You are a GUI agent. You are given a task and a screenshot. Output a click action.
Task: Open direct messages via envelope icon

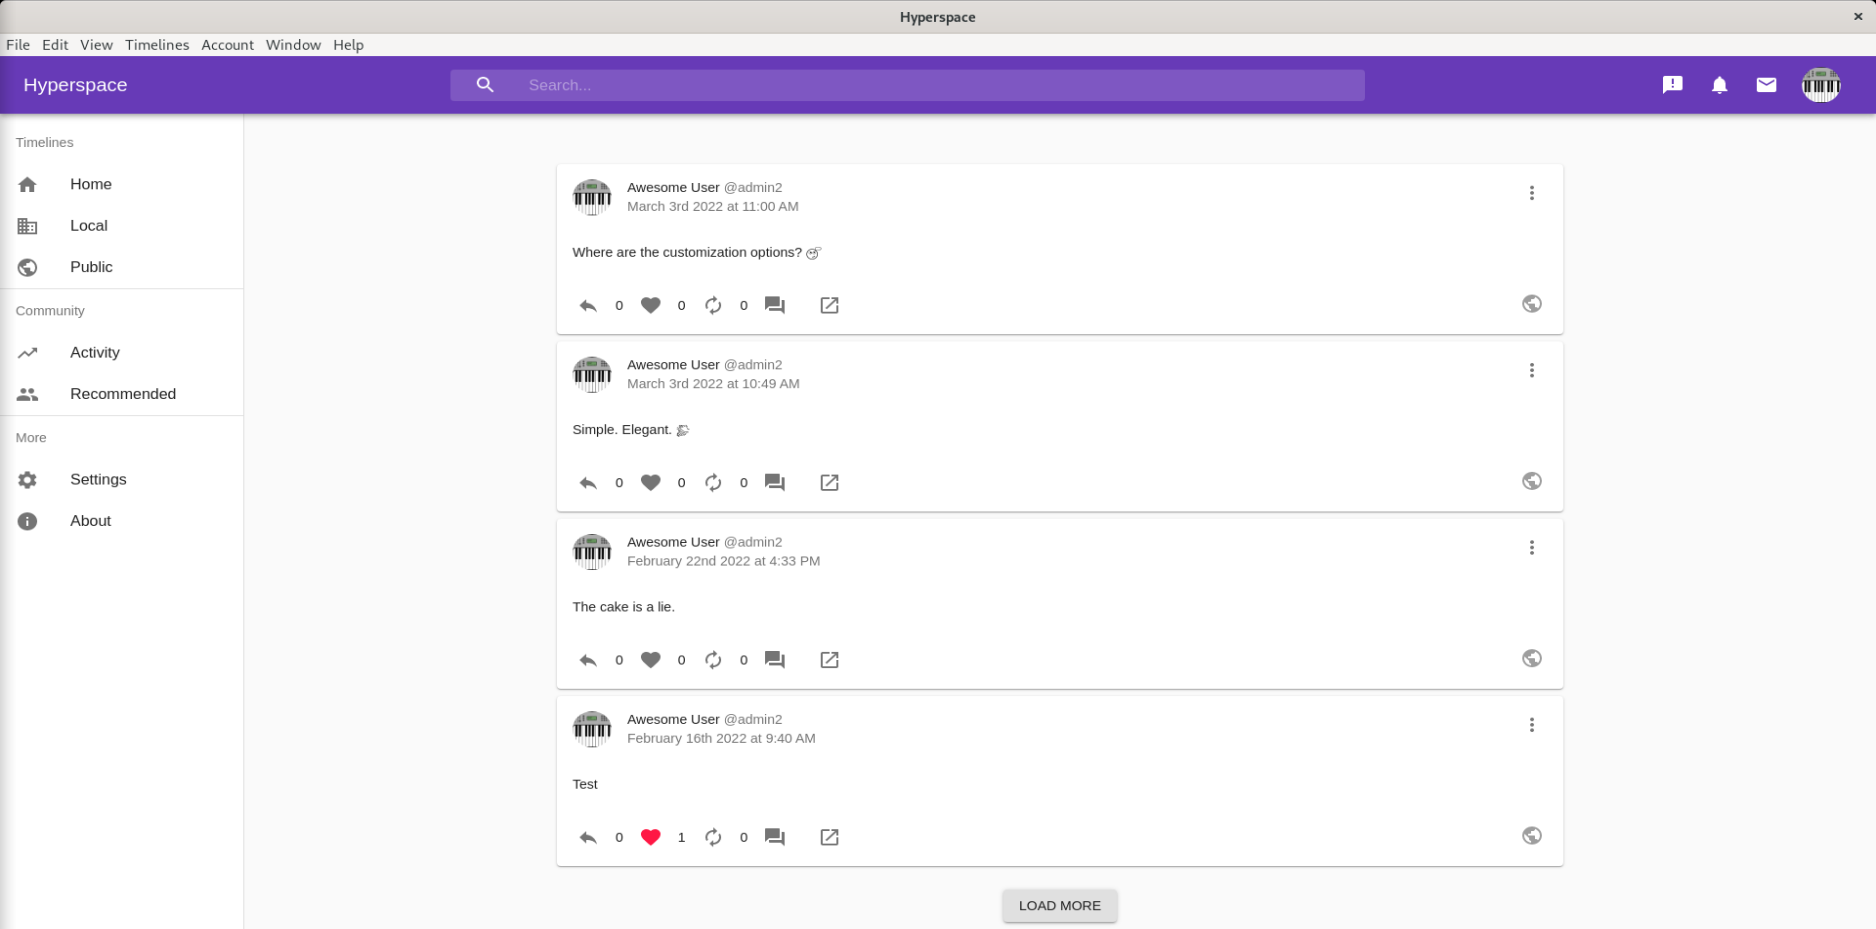[x=1766, y=85]
